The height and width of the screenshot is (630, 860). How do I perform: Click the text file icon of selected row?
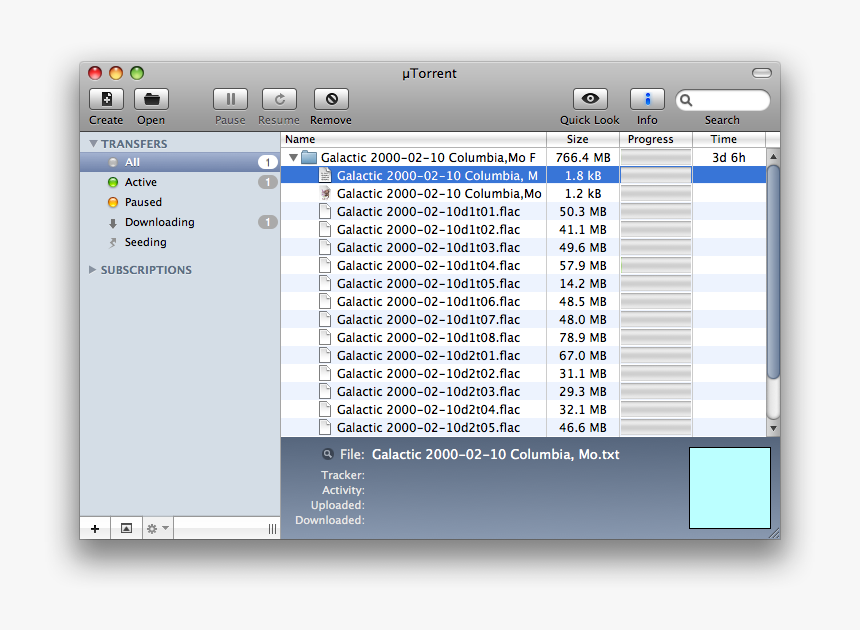(x=325, y=175)
